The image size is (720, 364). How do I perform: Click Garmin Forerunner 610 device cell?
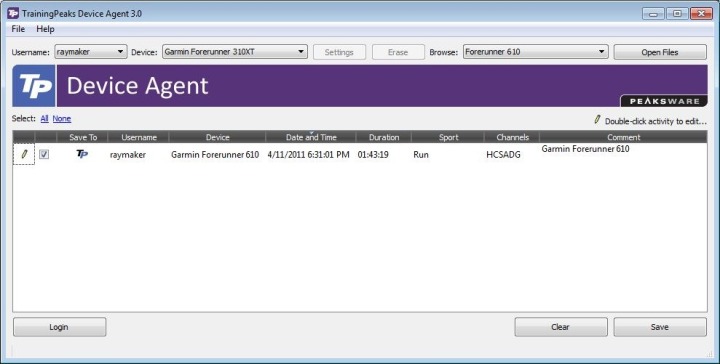[215, 155]
